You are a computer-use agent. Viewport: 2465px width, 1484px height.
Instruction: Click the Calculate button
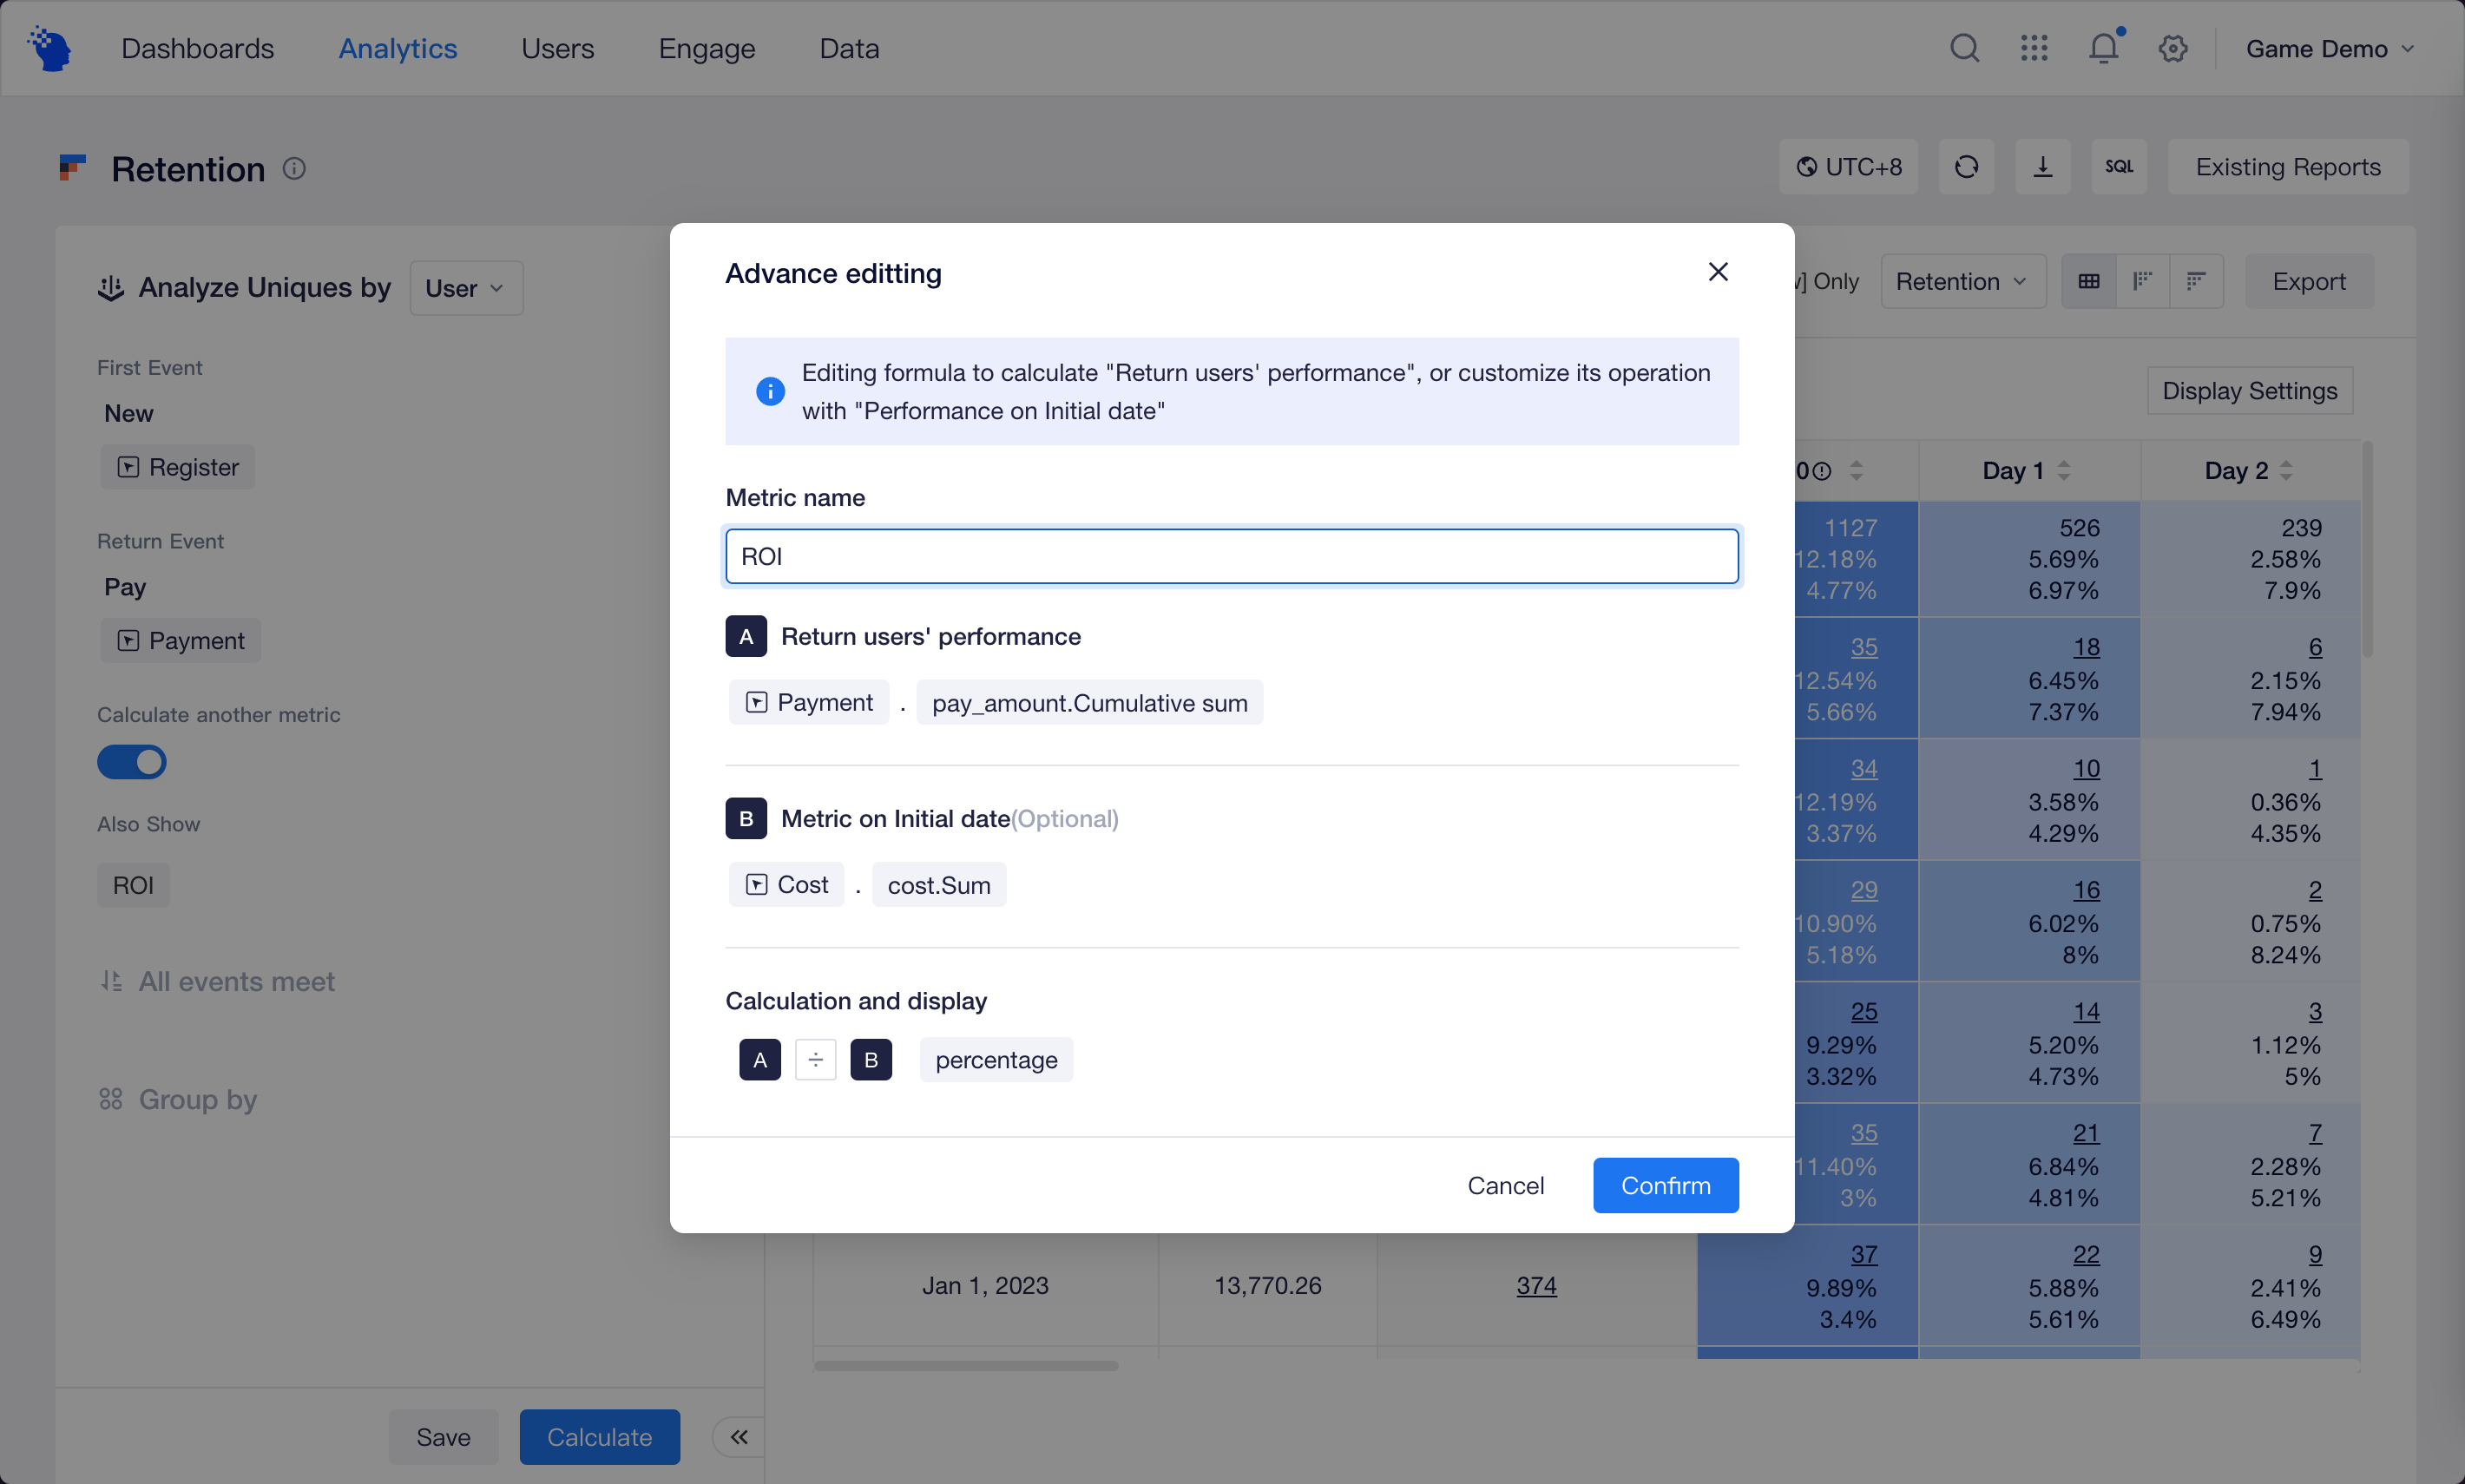tap(599, 1437)
